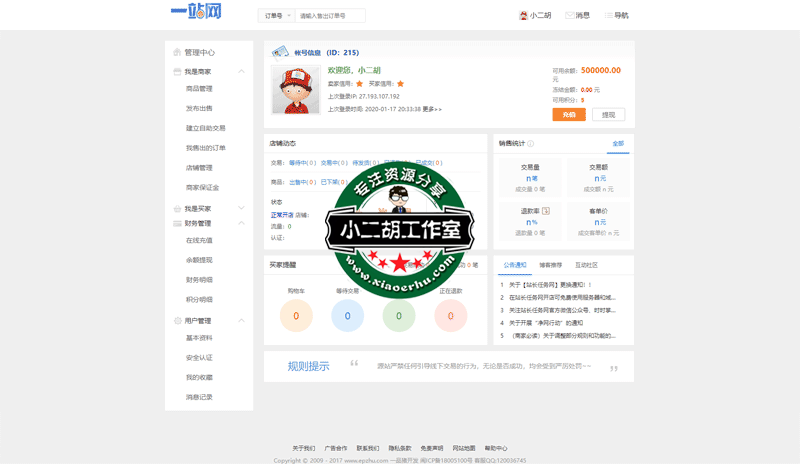
Task: Click the info icon beside 销售统计
Action: pyautogui.click(x=531, y=144)
